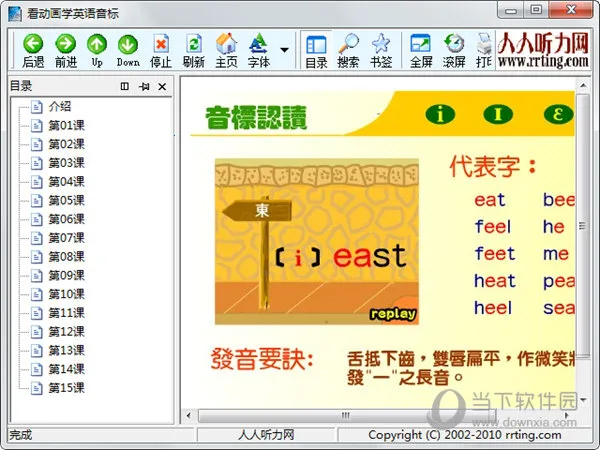This screenshot has height=450, width=600.
Task: Open 介绍 item in the contents tree
Action: pyautogui.click(x=60, y=106)
